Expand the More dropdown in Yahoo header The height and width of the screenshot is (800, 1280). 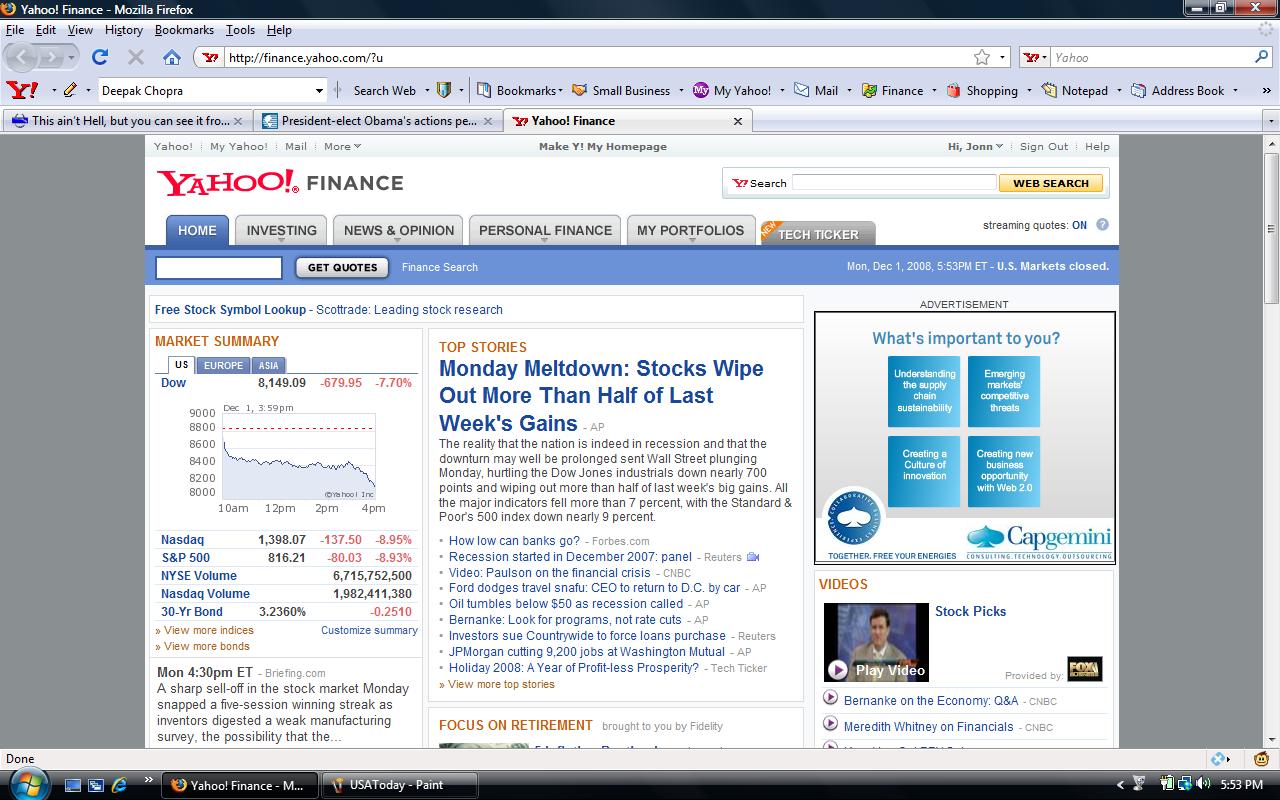(x=342, y=146)
